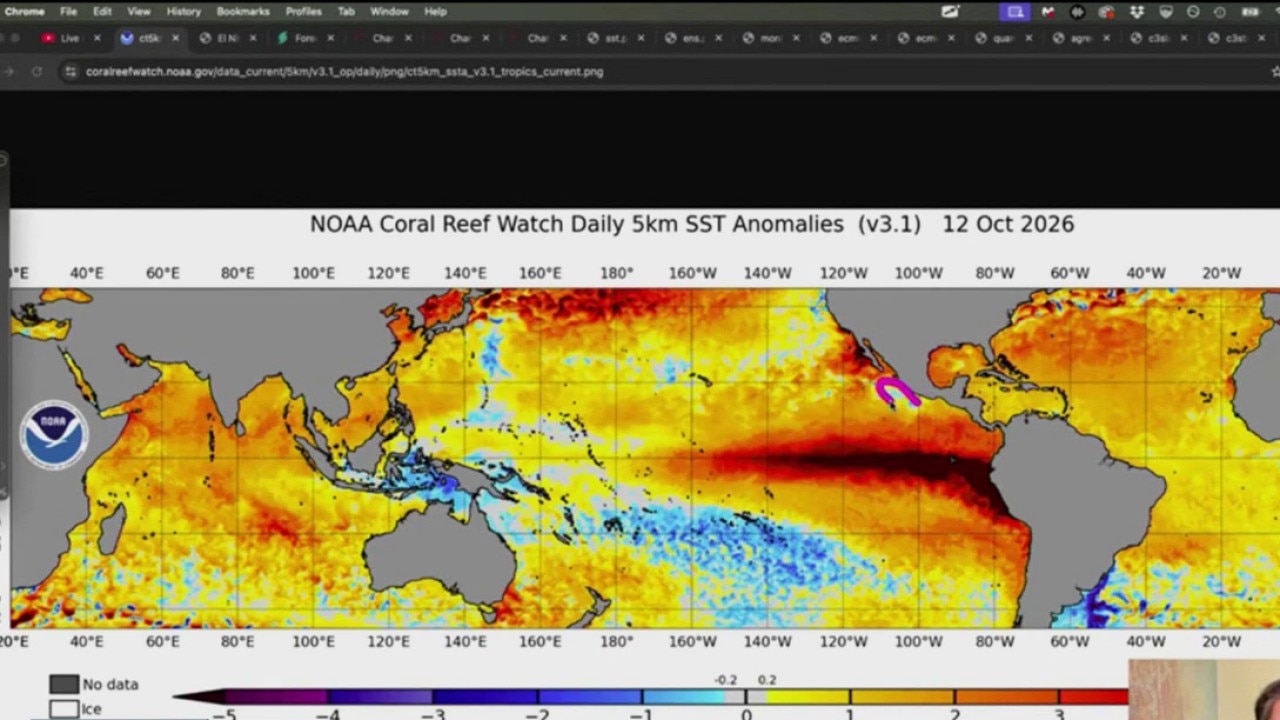The height and width of the screenshot is (720, 1280).
Task: Bookmark this page with the star icon
Action: 1274,72
